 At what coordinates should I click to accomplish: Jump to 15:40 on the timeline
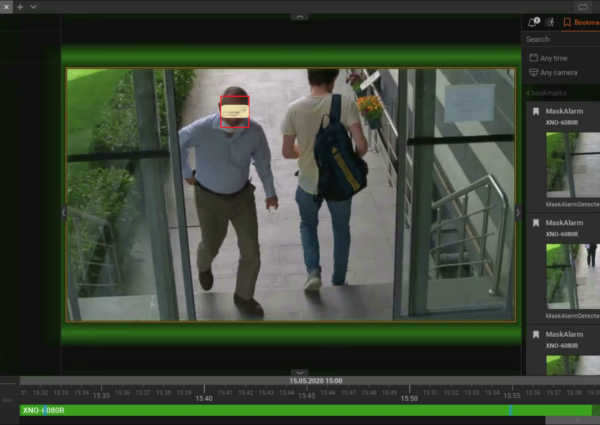(204, 398)
